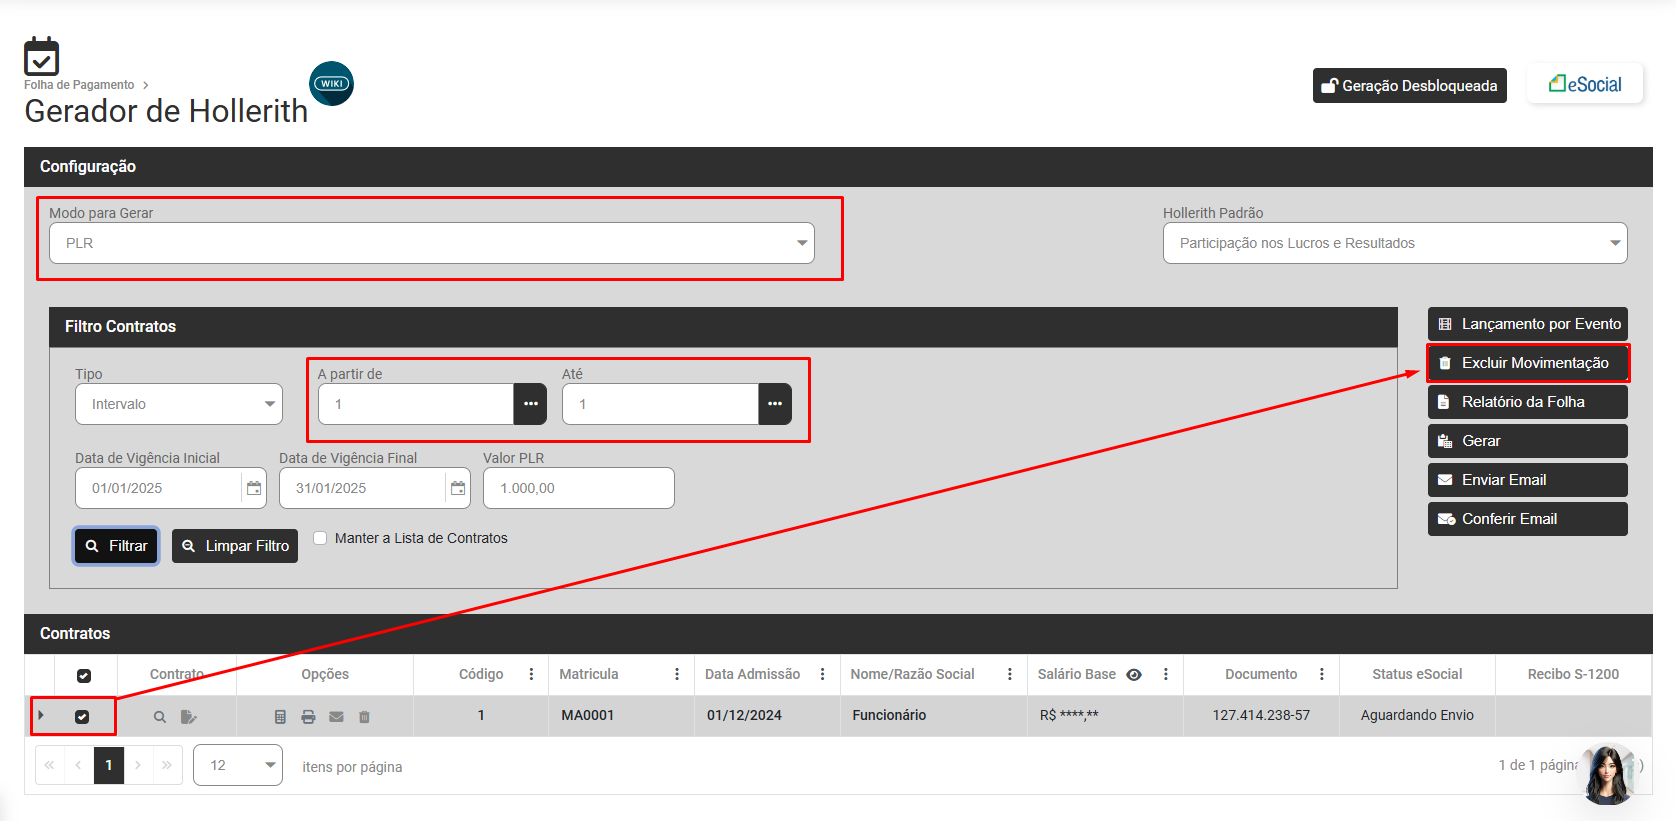
Task: Click the Conferir Email button
Action: coord(1528,519)
